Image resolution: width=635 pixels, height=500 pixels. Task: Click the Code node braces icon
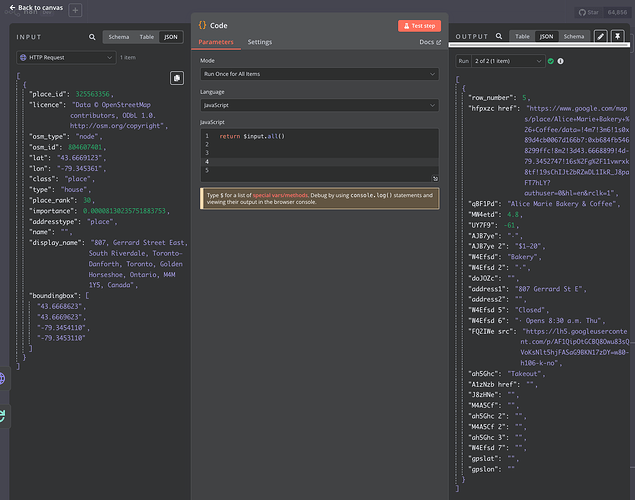(x=202, y=25)
